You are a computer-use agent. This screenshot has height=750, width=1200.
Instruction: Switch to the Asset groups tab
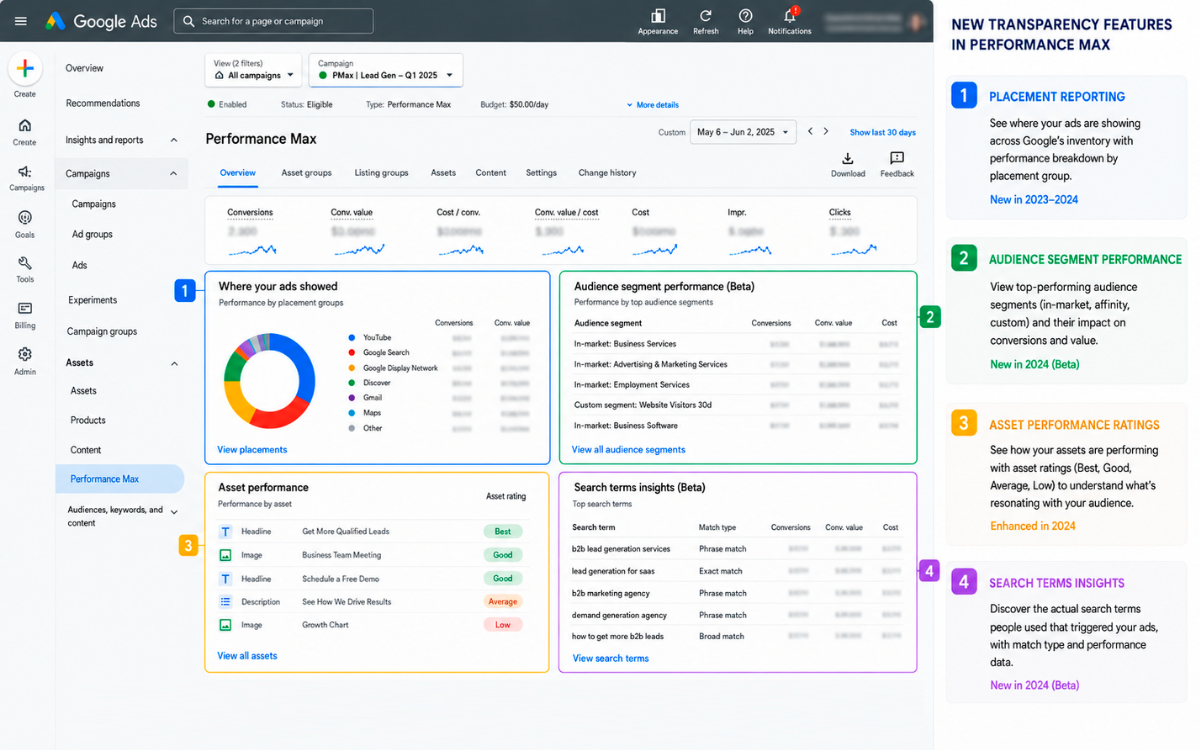pos(306,173)
